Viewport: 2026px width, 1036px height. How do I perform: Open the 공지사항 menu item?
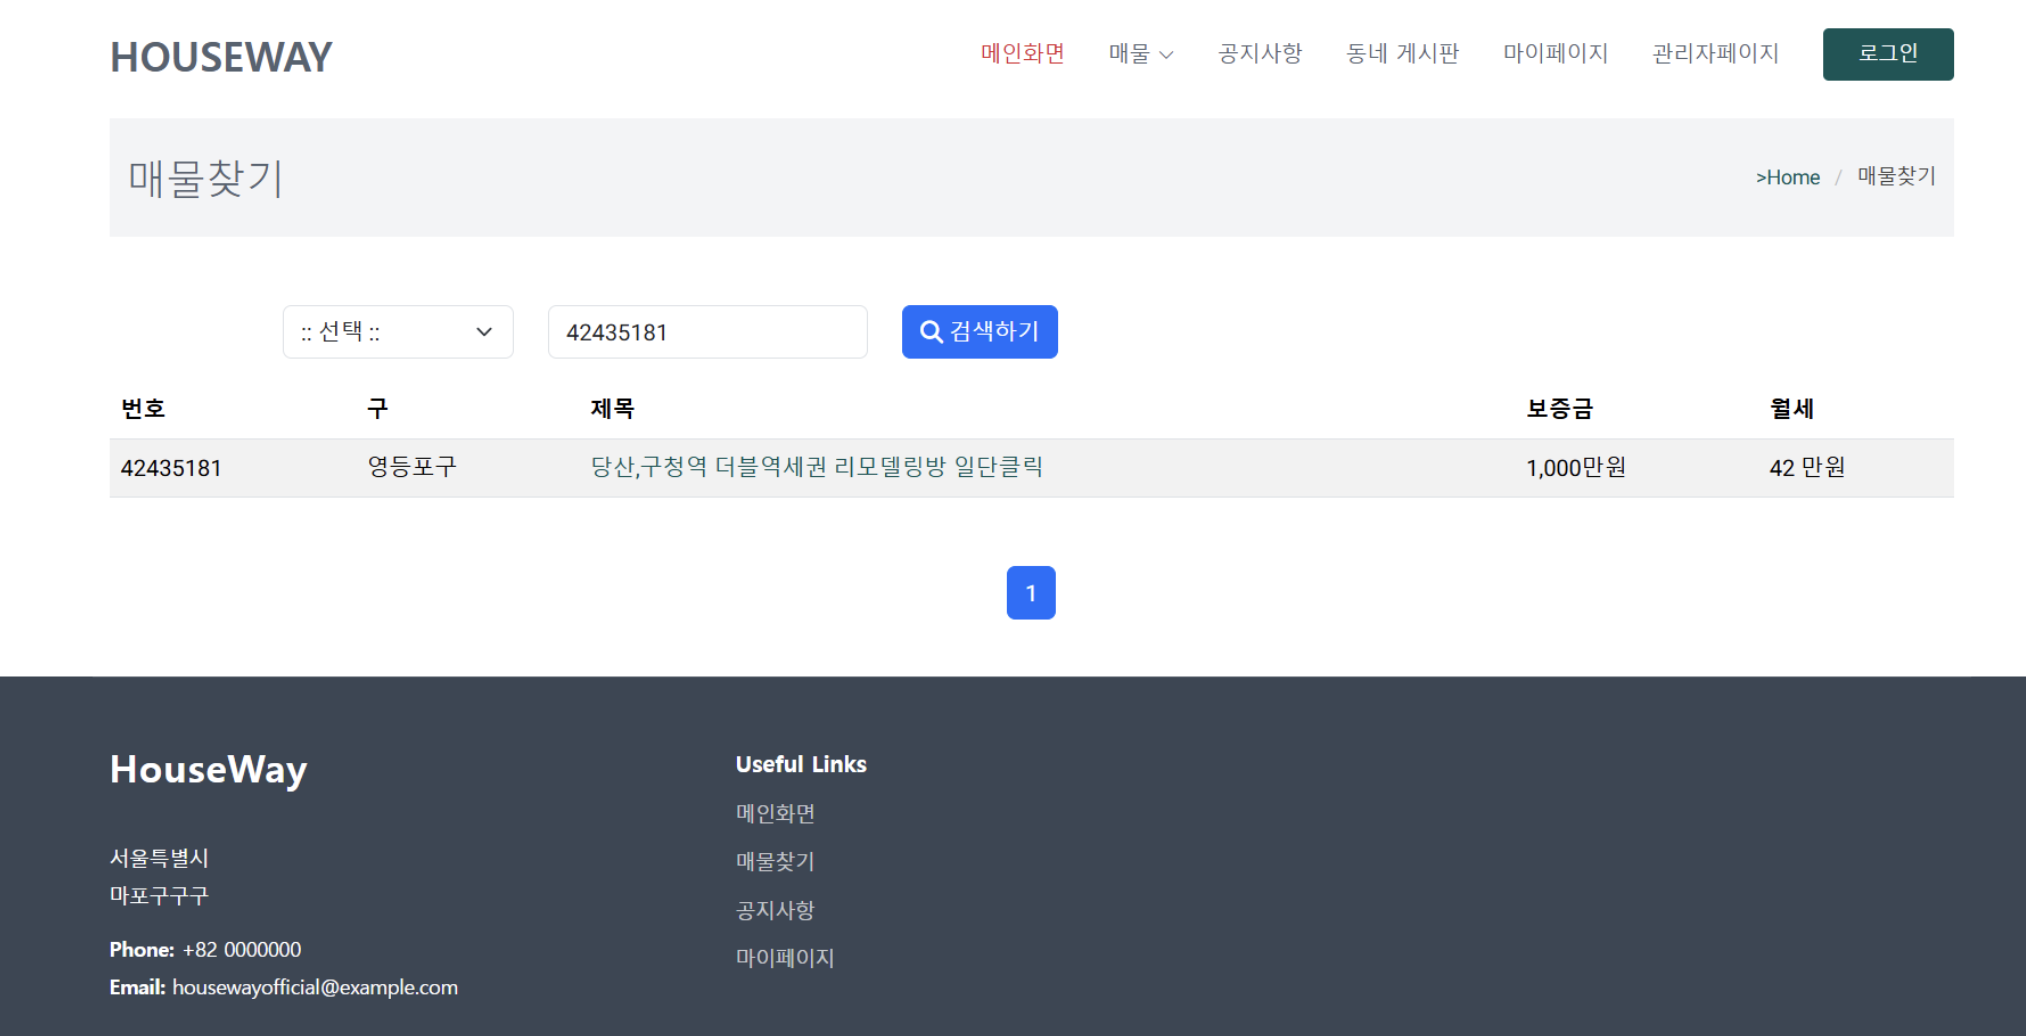(1259, 54)
